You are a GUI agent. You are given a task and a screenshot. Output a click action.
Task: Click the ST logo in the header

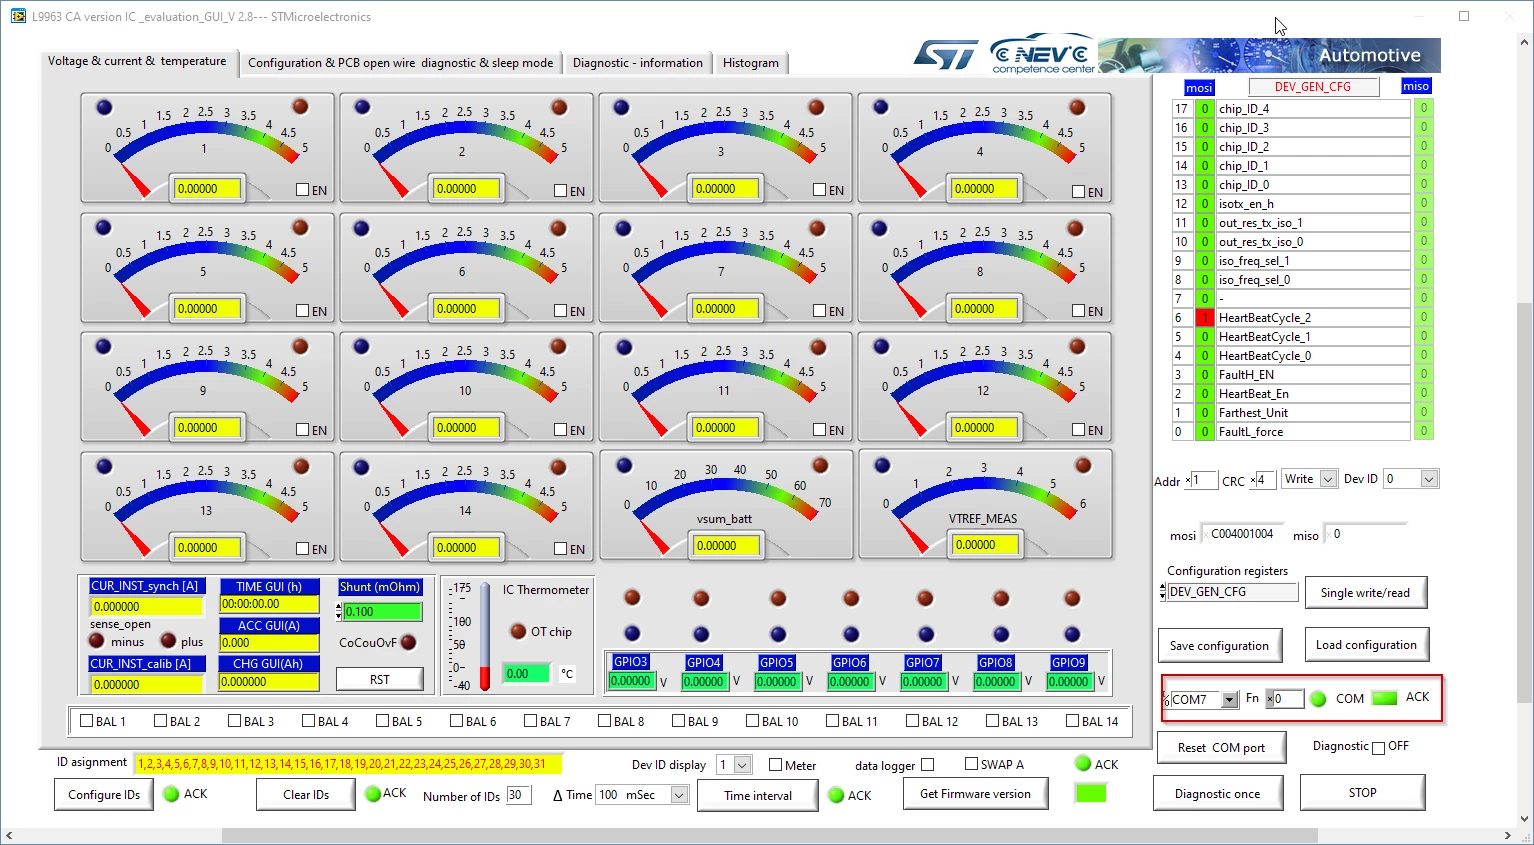[x=945, y=55]
